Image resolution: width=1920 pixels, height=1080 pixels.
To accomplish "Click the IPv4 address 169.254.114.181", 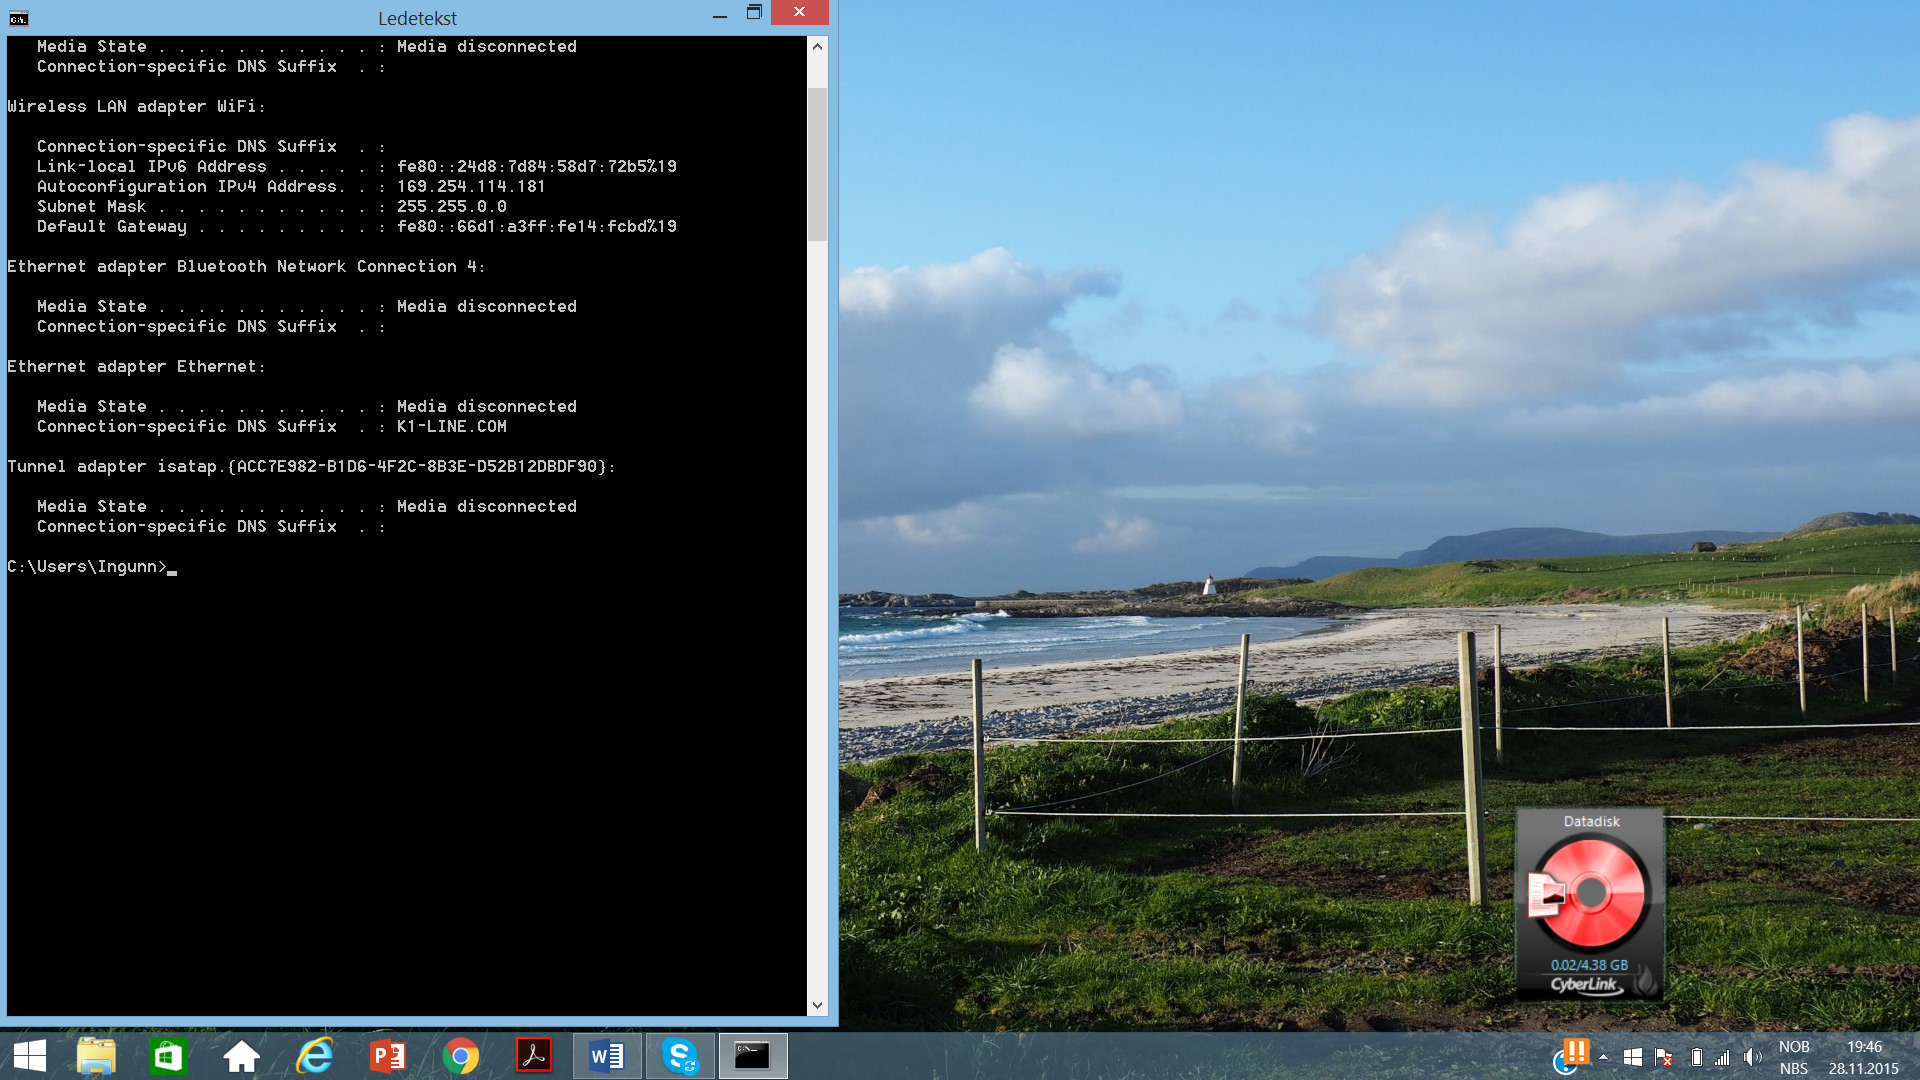I will click(471, 187).
